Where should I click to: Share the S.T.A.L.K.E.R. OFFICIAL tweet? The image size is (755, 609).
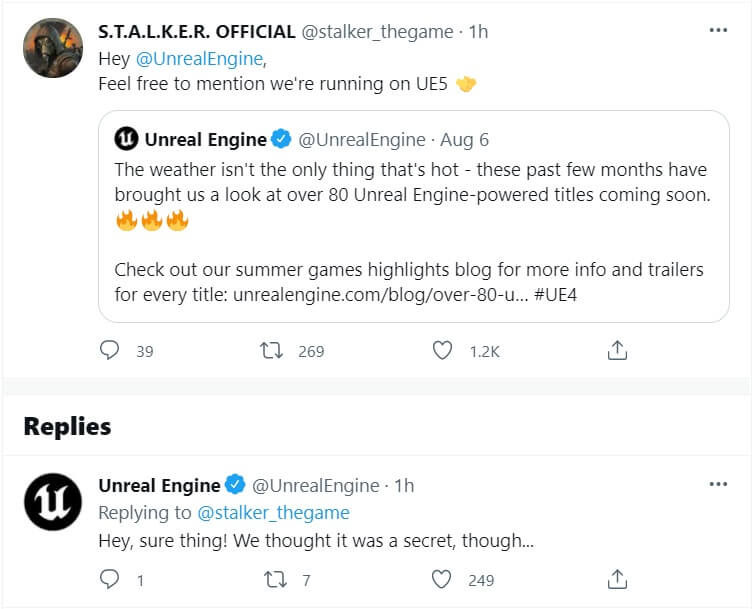pyautogui.click(x=617, y=350)
